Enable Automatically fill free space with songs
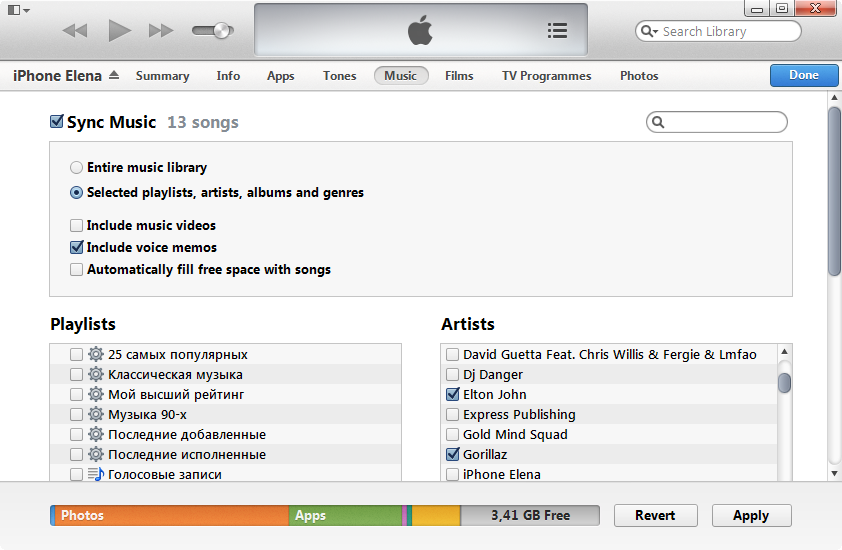This screenshot has height=550, width=842. (x=76, y=269)
